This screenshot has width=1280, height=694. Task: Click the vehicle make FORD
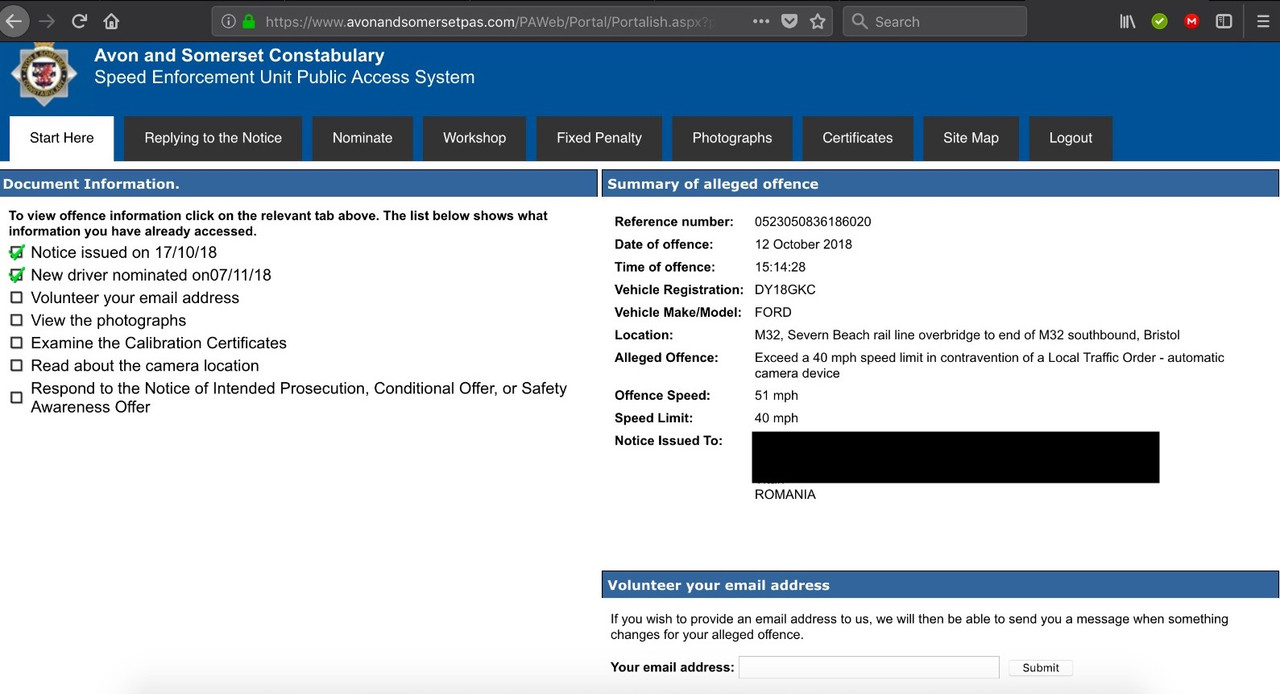(x=773, y=312)
